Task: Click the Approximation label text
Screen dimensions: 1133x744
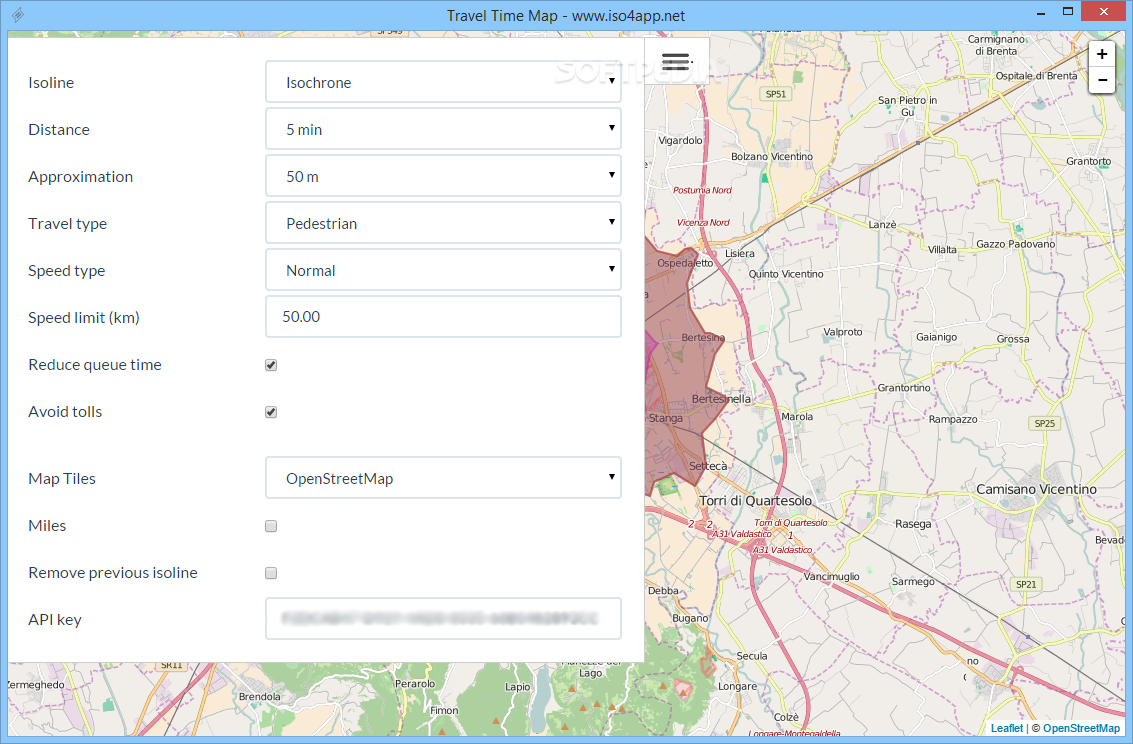Action: 80,176
